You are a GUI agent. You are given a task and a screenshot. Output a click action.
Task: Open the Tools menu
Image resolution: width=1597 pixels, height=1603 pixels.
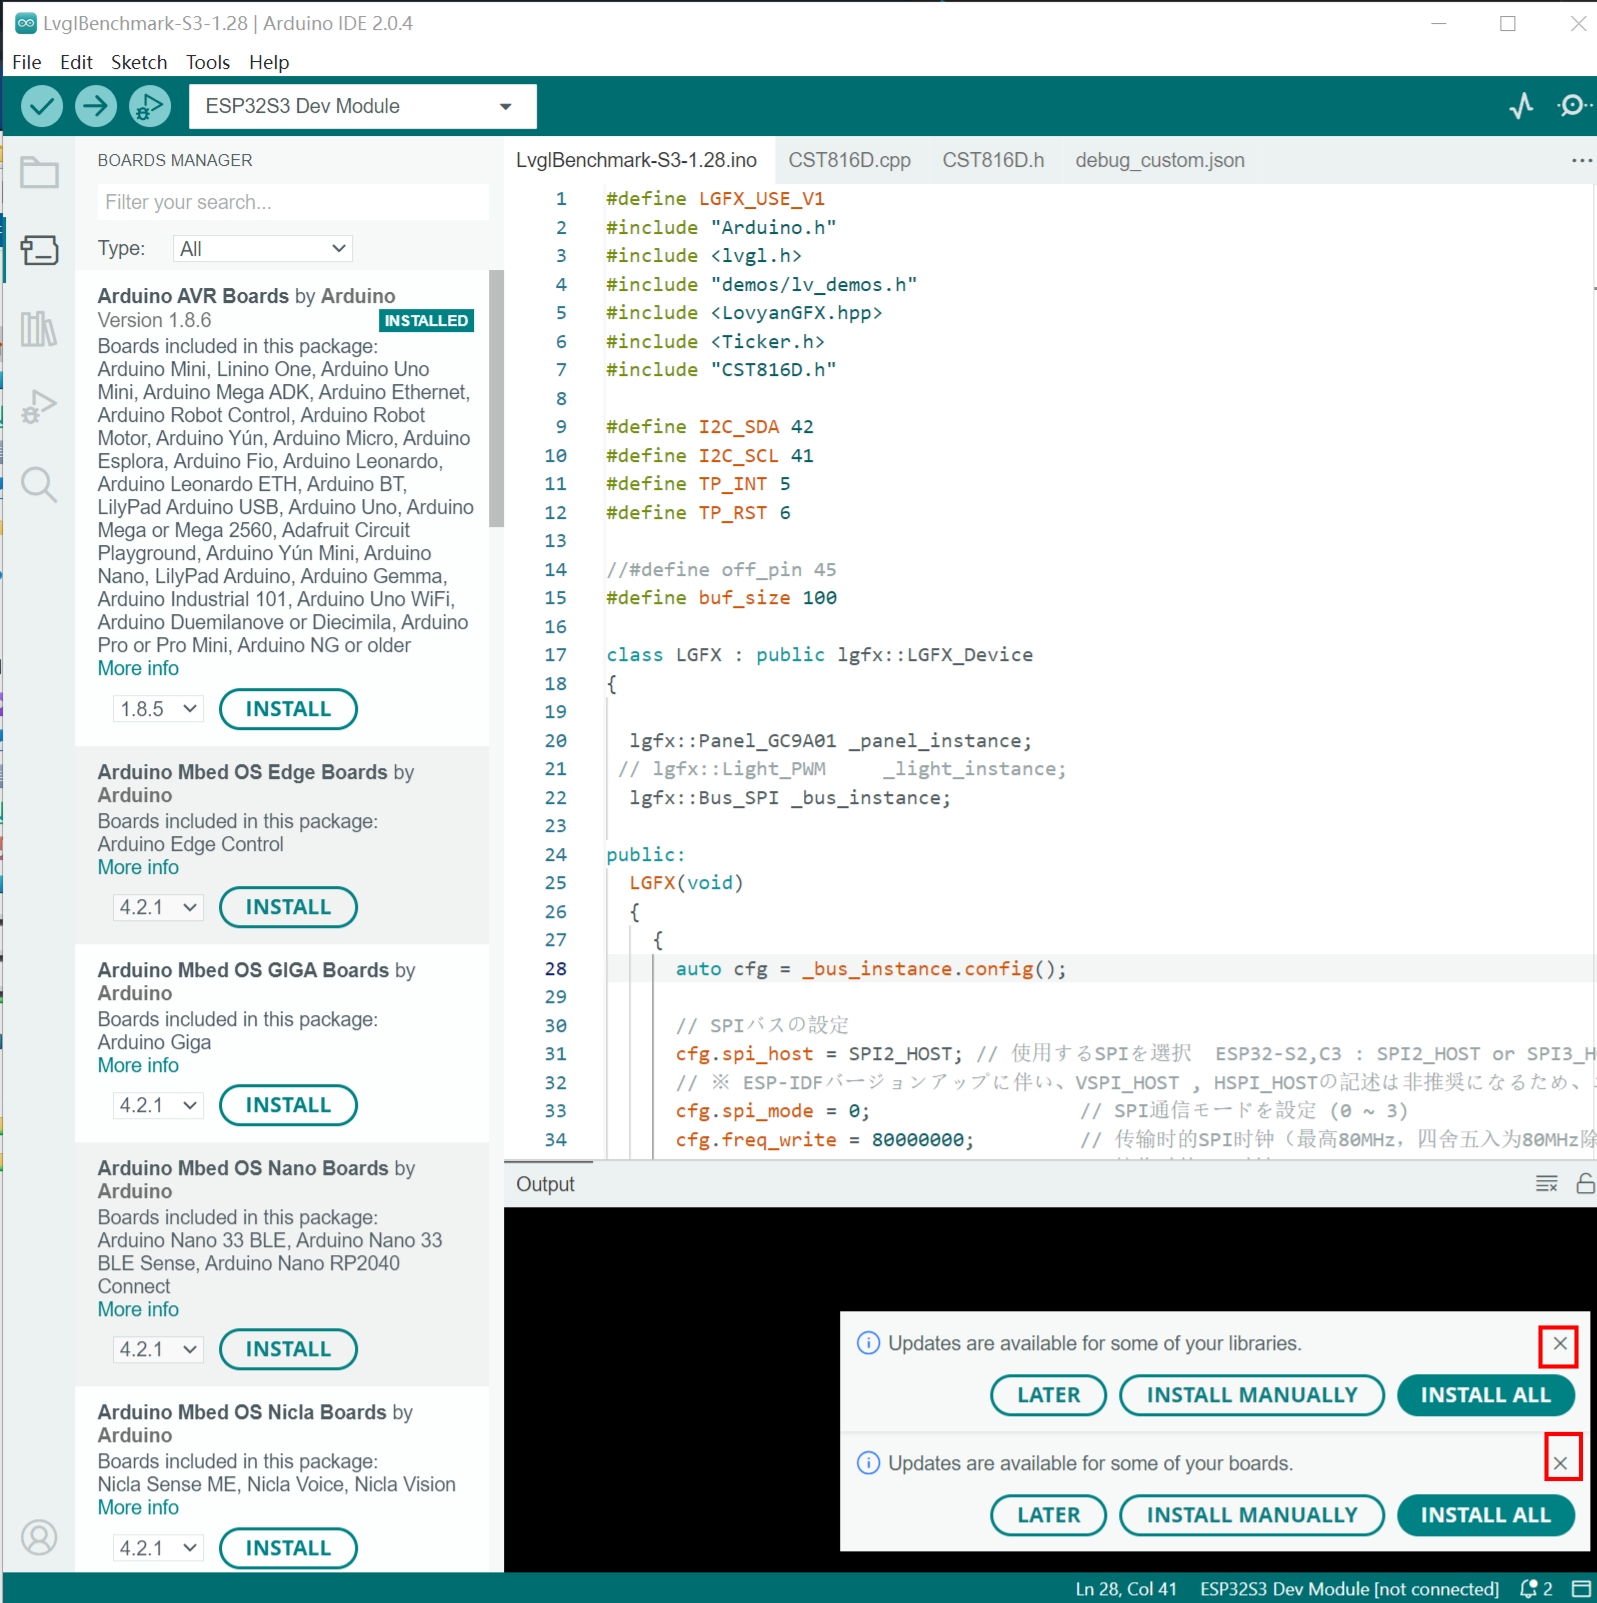tap(208, 62)
